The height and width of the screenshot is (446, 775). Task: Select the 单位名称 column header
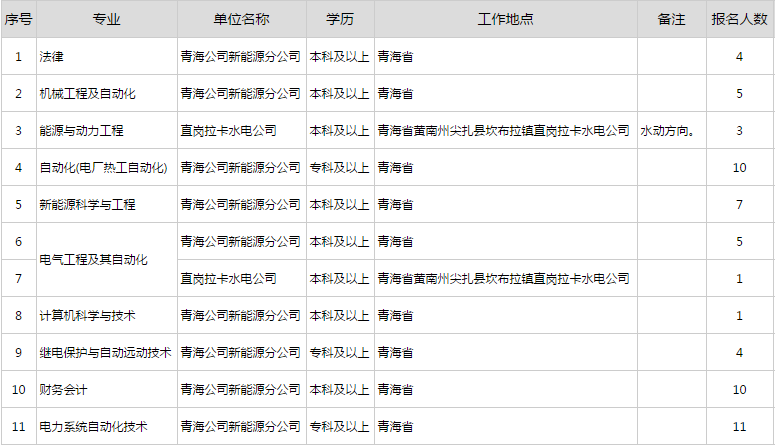pyautogui.click(x=241, y=20)
